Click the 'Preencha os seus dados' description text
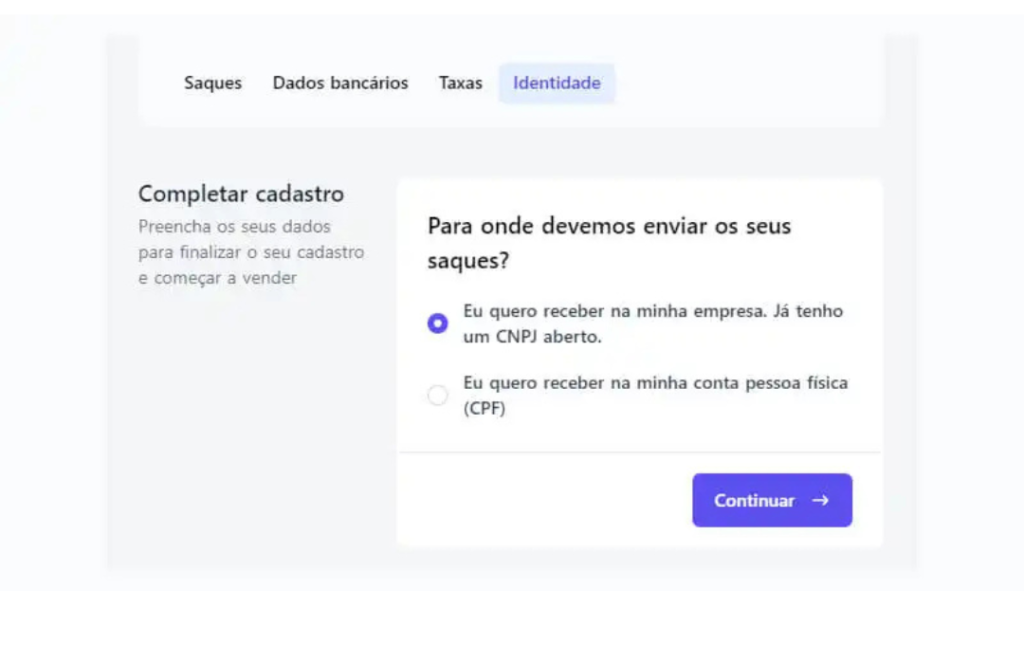This screenshot has height=647, width=1024. pos(234,227)
